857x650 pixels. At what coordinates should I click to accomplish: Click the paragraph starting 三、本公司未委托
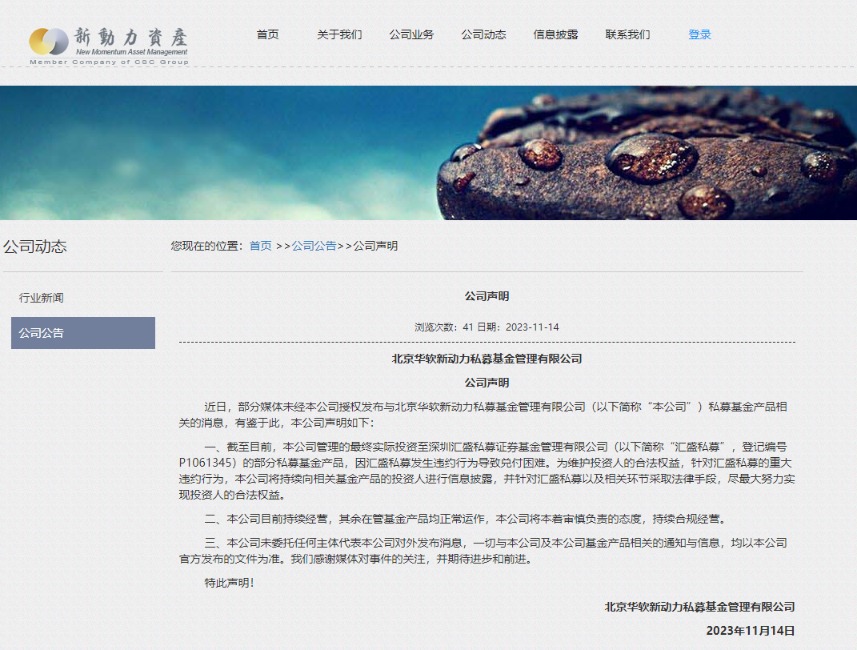click(x=483, y=551)
